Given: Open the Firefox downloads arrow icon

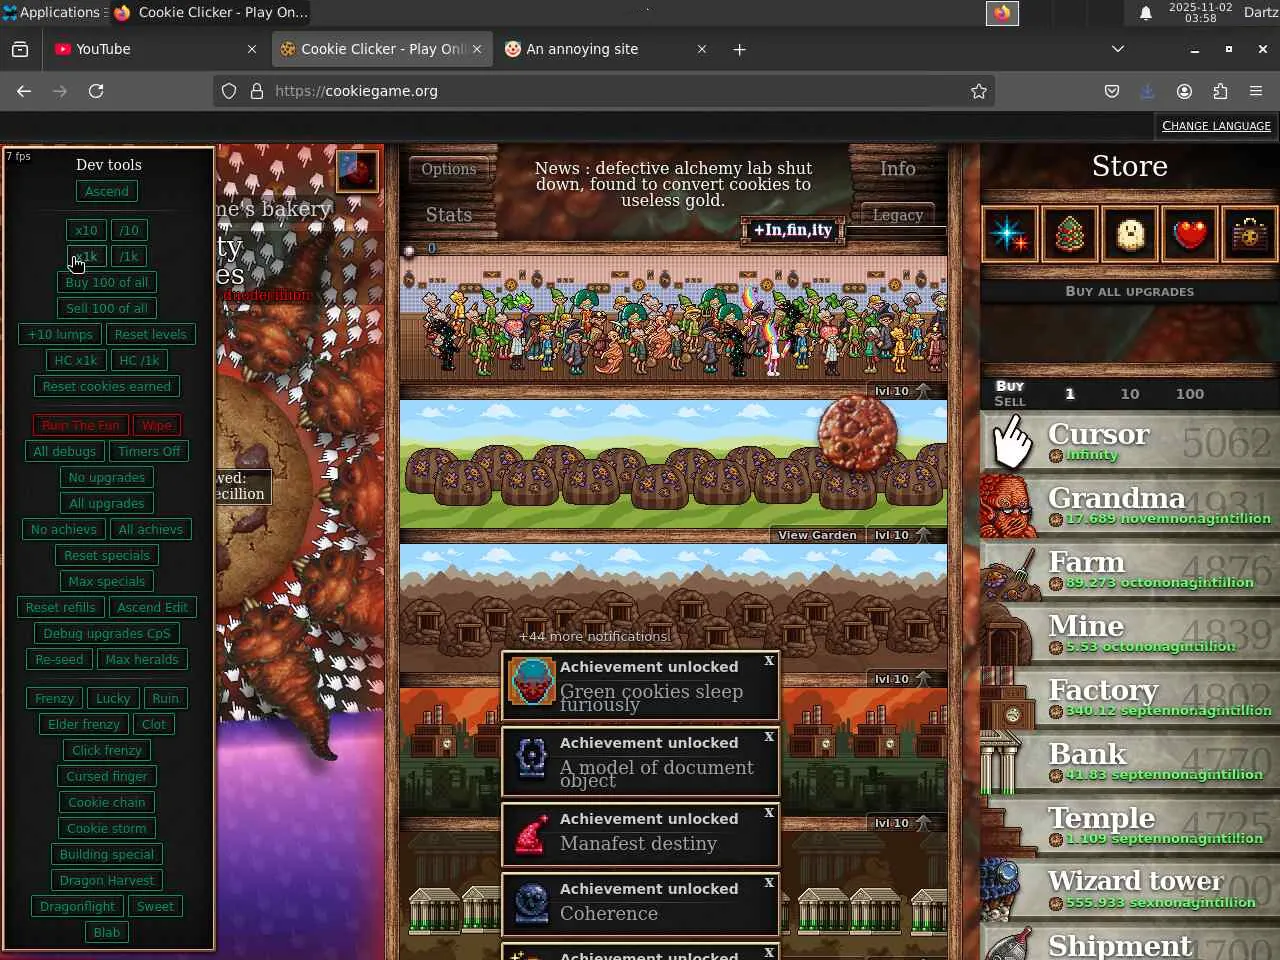Looking at the screenshot, I should coord(1148,91).
